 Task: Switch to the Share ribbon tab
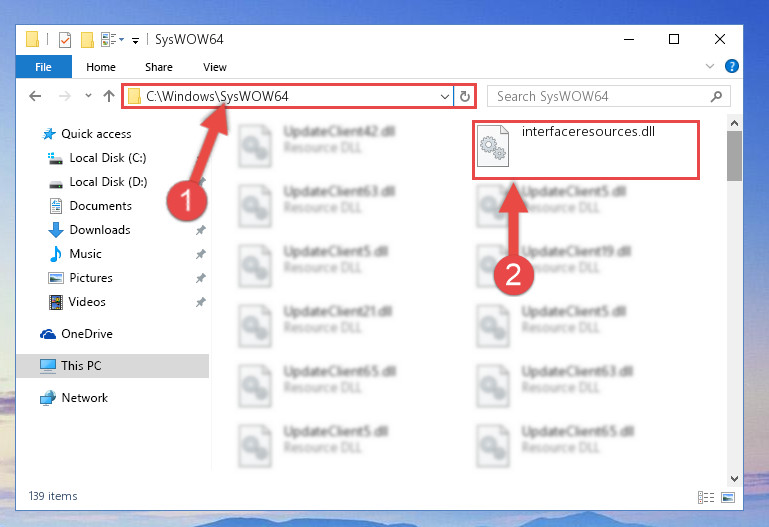[x=159, y=67]
